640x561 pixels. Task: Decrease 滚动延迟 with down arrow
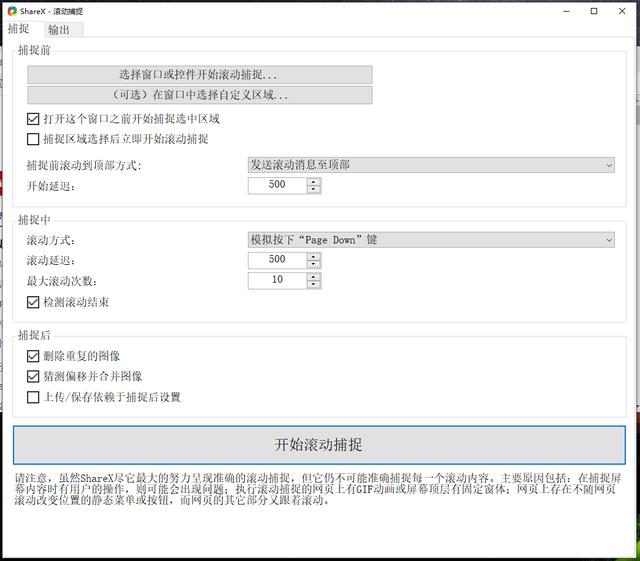(313, 264)
